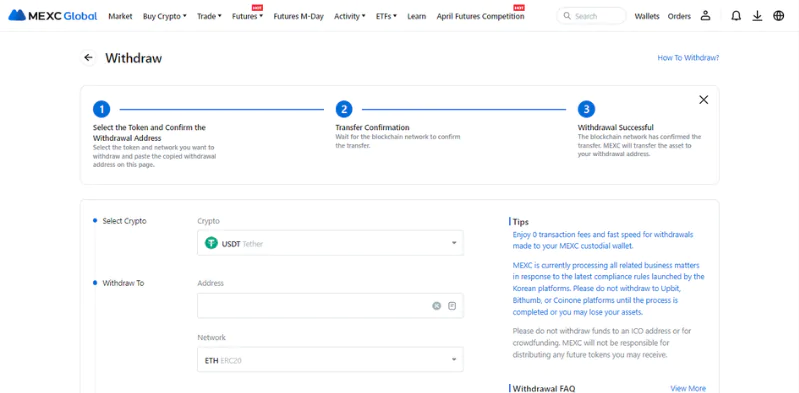Expand the Crypto USDT dropdown
This screenshot has height=393, width=799.
pyautogui.click(x=330, y=243)
